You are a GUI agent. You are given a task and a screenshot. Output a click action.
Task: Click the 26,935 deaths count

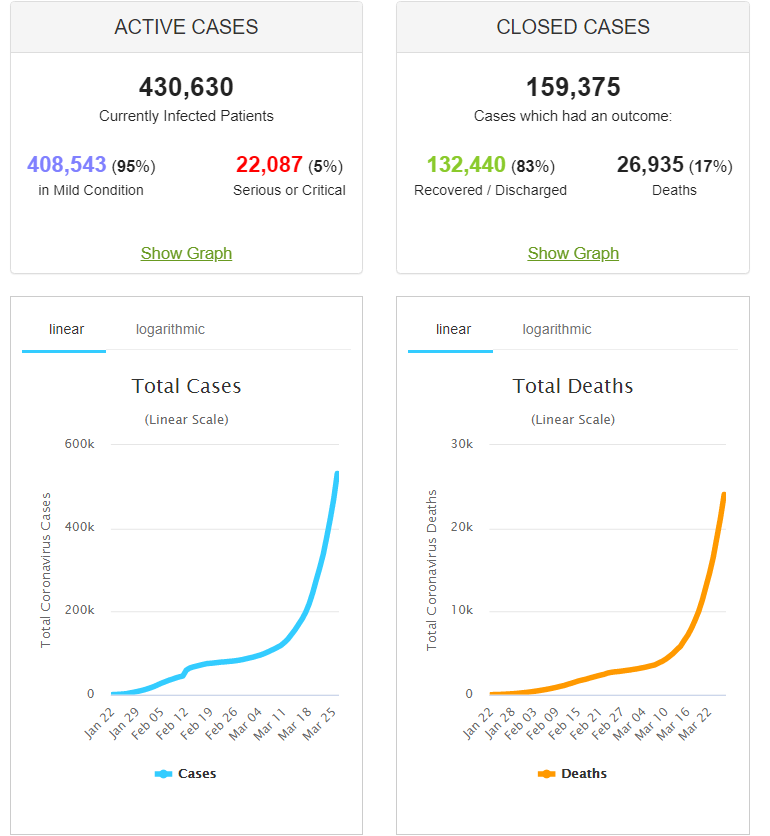650,164
